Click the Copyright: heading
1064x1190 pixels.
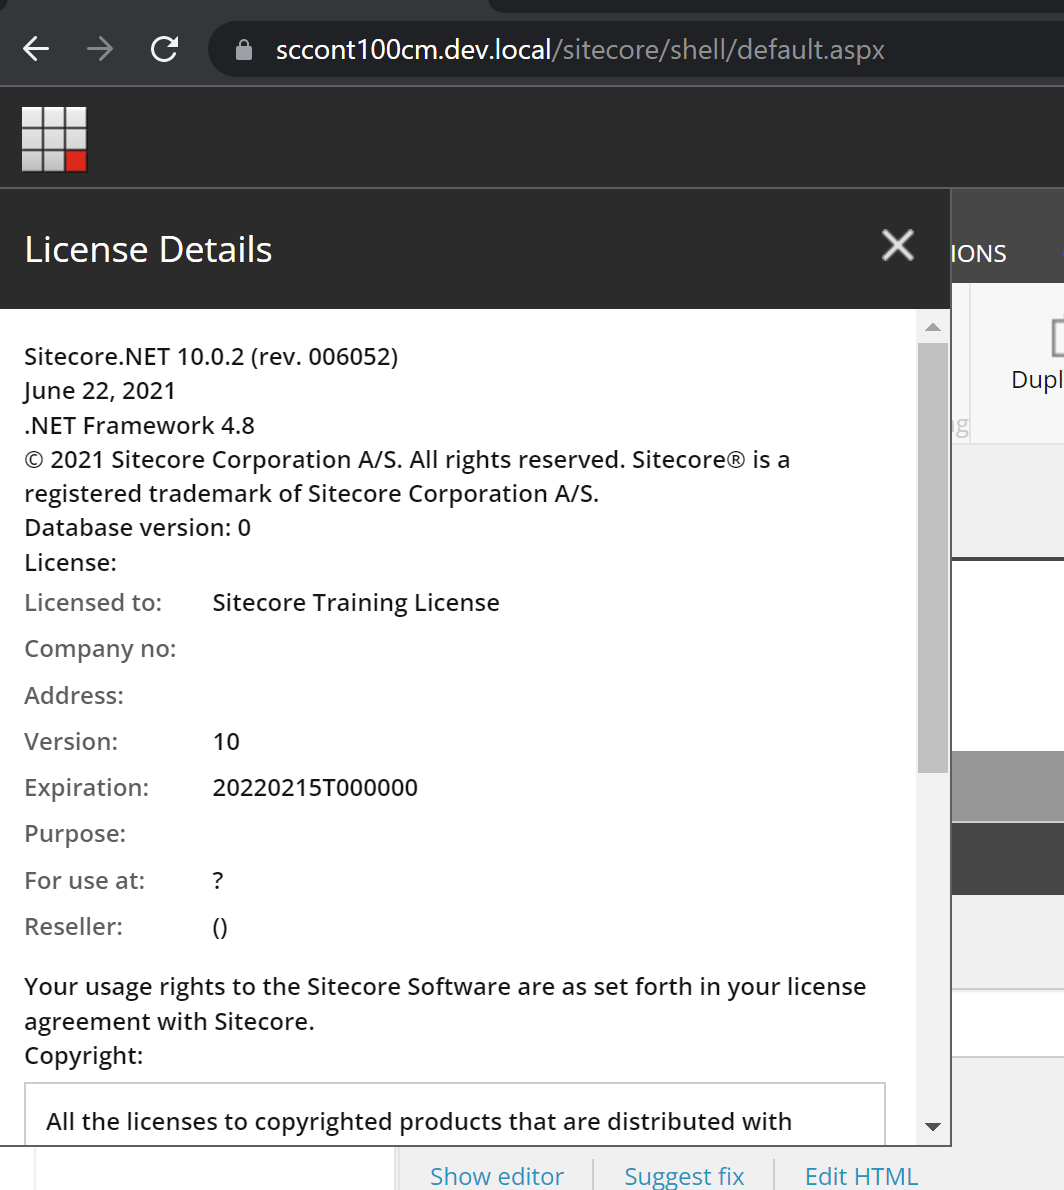83,1056
